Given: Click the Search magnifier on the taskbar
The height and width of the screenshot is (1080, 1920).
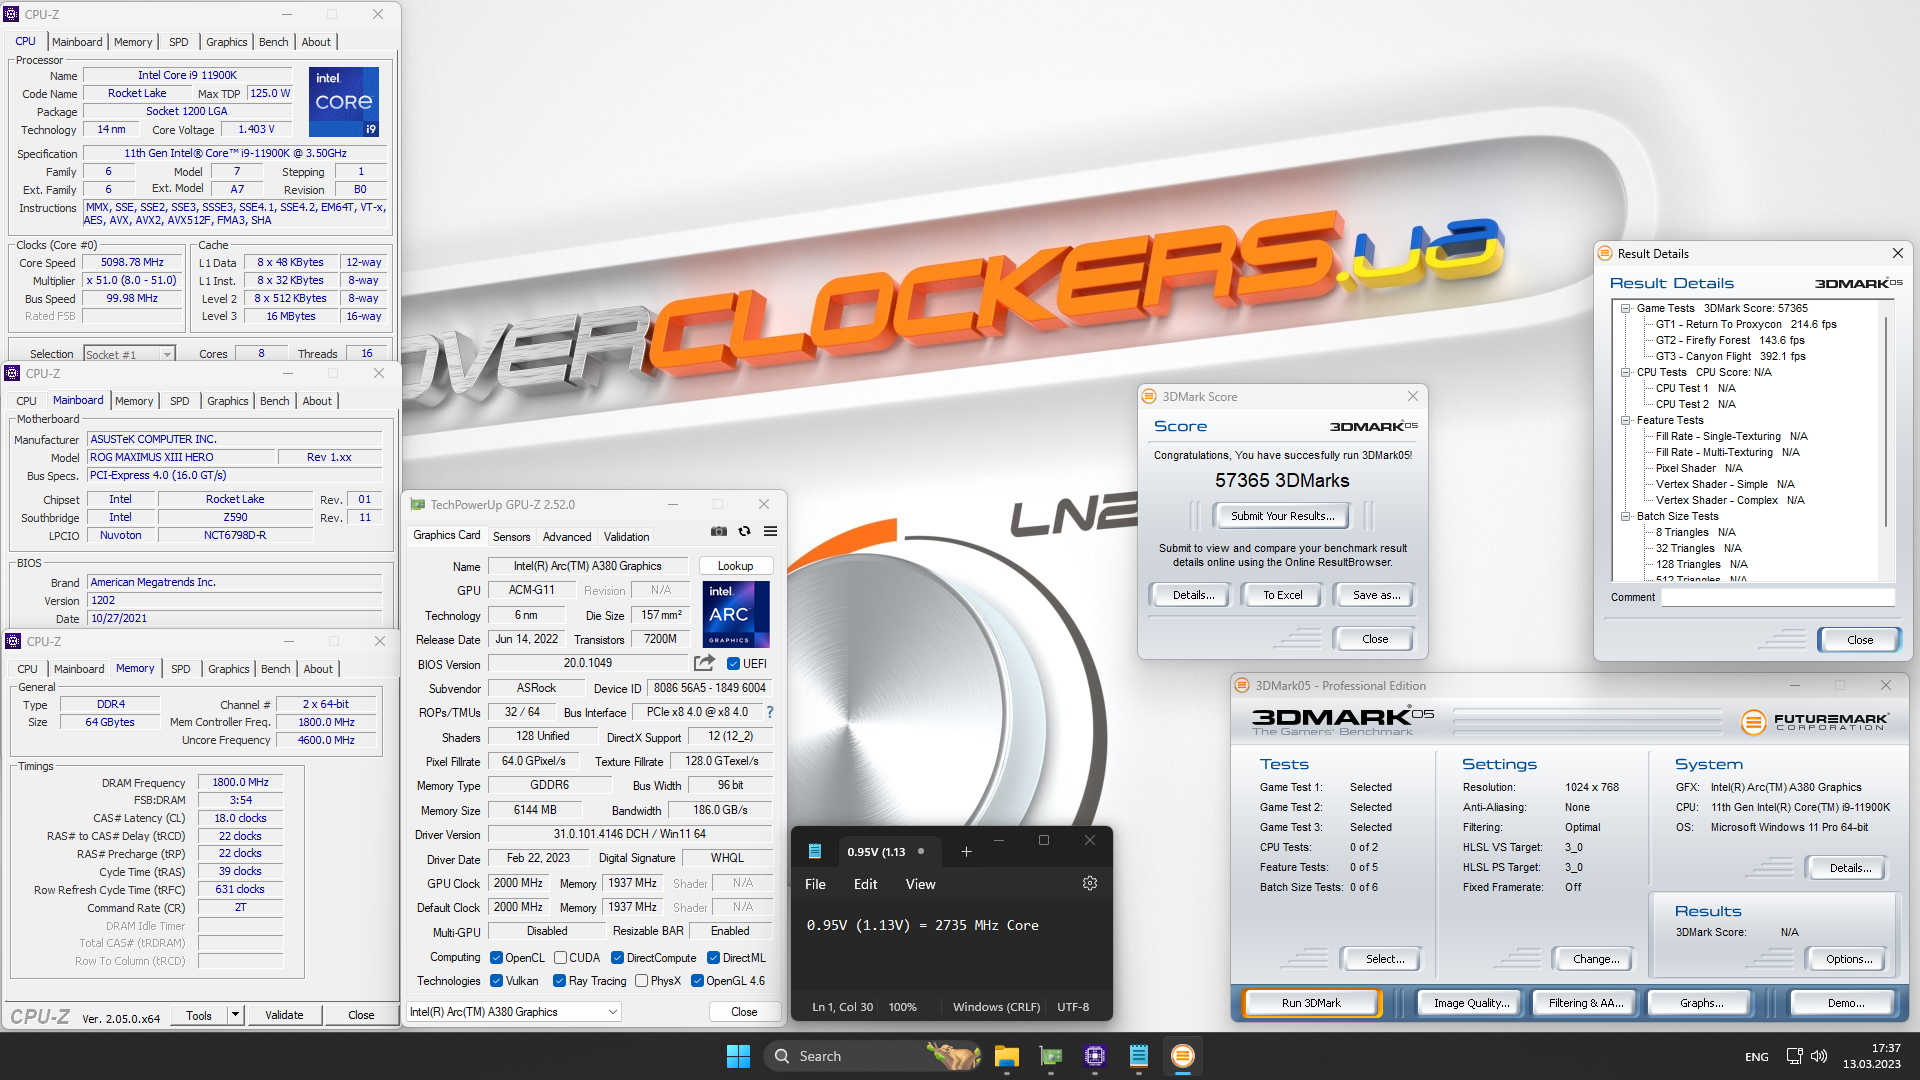Looking at the screenshot, I should coord(782,1056).
